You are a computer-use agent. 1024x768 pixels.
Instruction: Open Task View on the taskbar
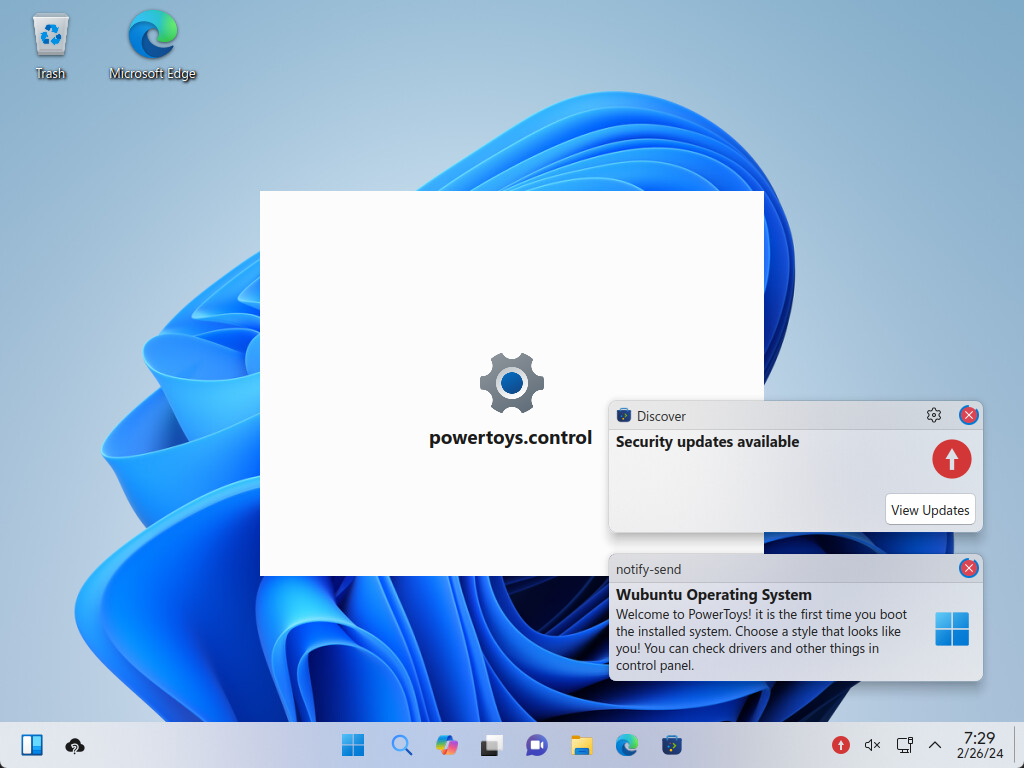[491, 745]
